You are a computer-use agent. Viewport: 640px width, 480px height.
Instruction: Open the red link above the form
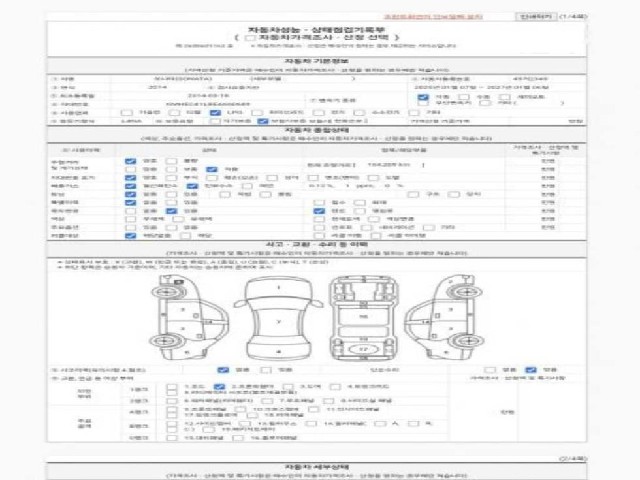pyautogui.click(x=433, y=16)
